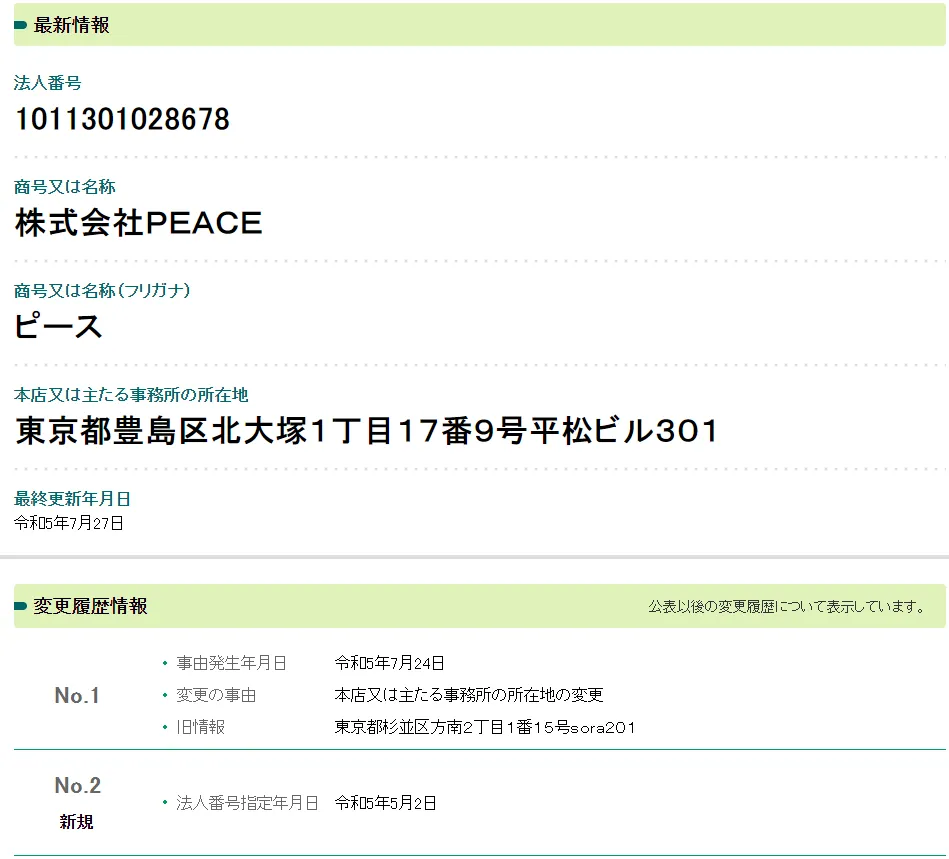
Task: Select the 最新情報 section heading
Action: pos(72,25)
